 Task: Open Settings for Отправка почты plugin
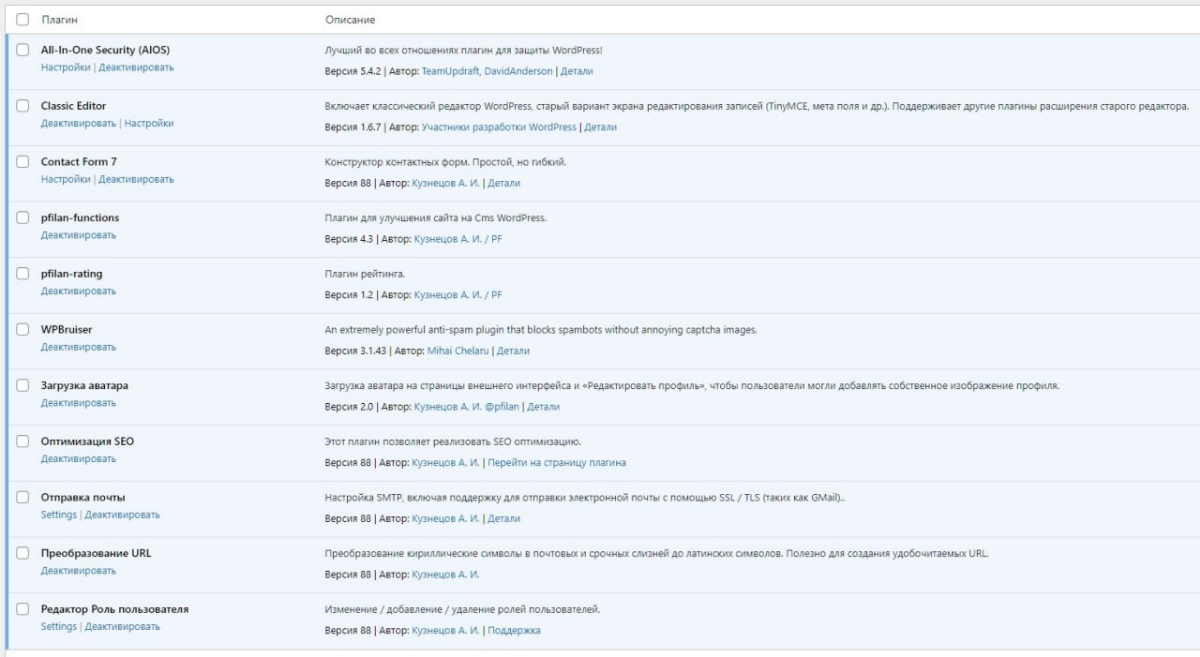pyautogui.click(x=58, y=515)
